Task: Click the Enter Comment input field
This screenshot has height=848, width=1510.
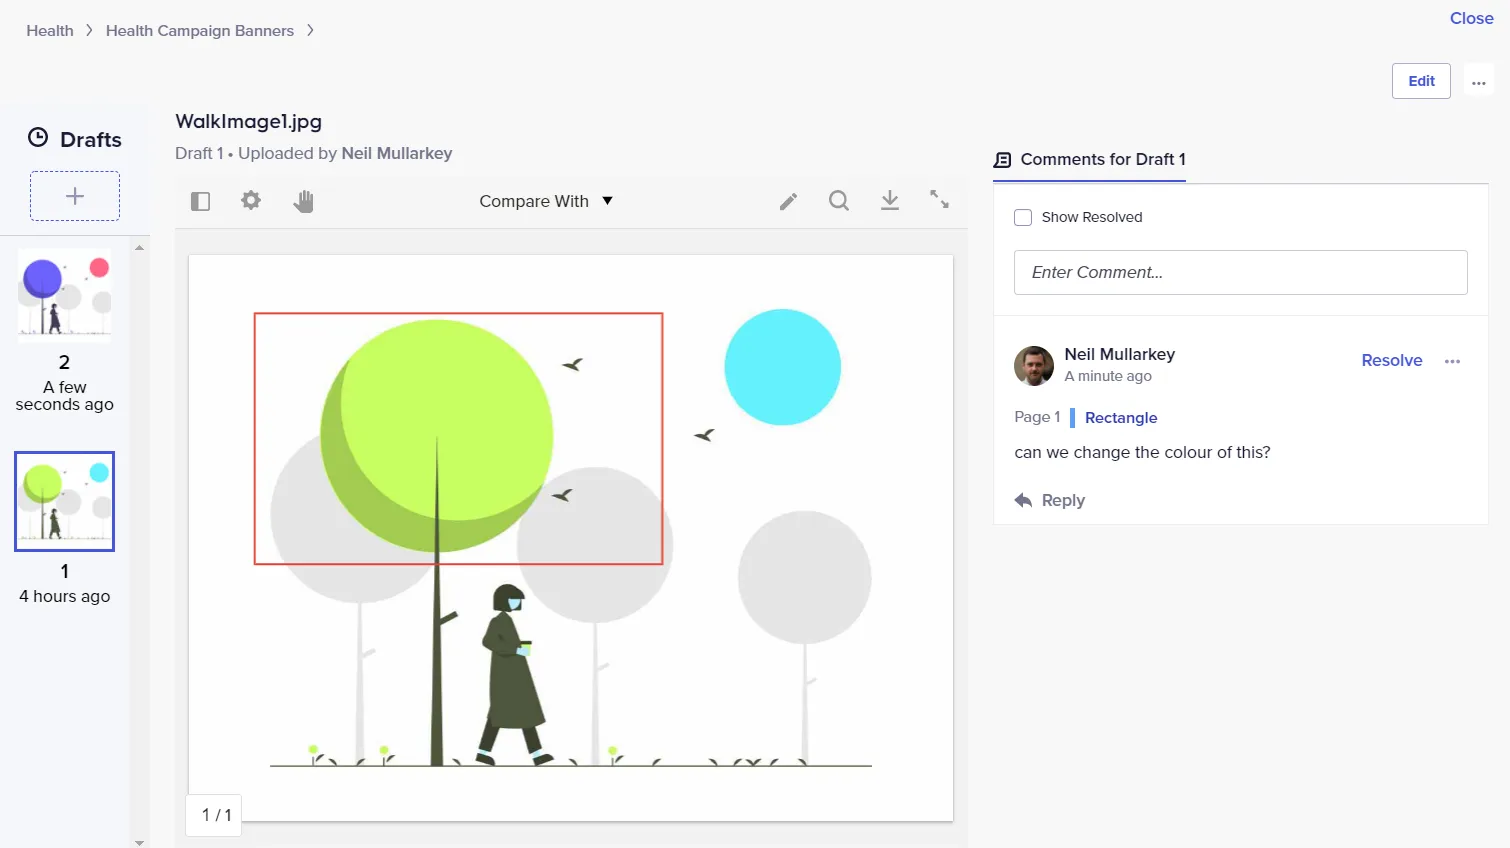Action: coord(1240,272)
